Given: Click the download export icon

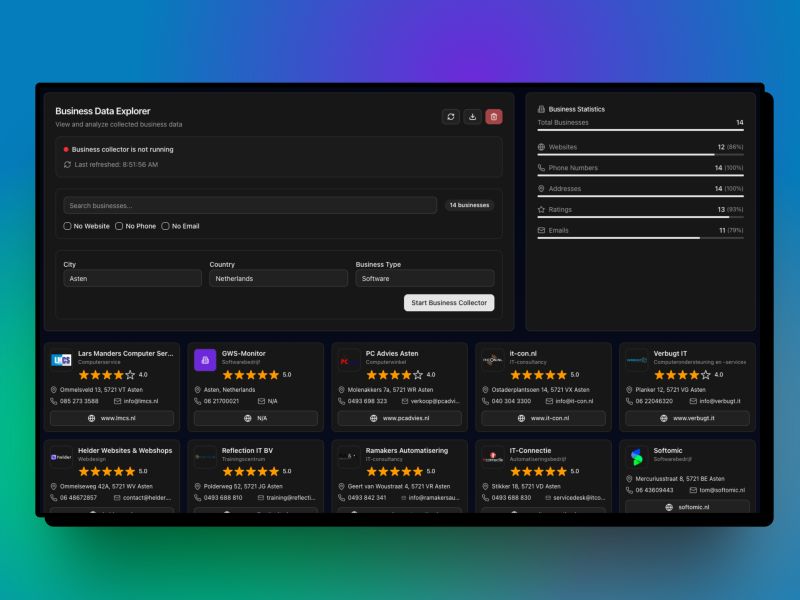Looking at the screenshot, I should point(472,117).
